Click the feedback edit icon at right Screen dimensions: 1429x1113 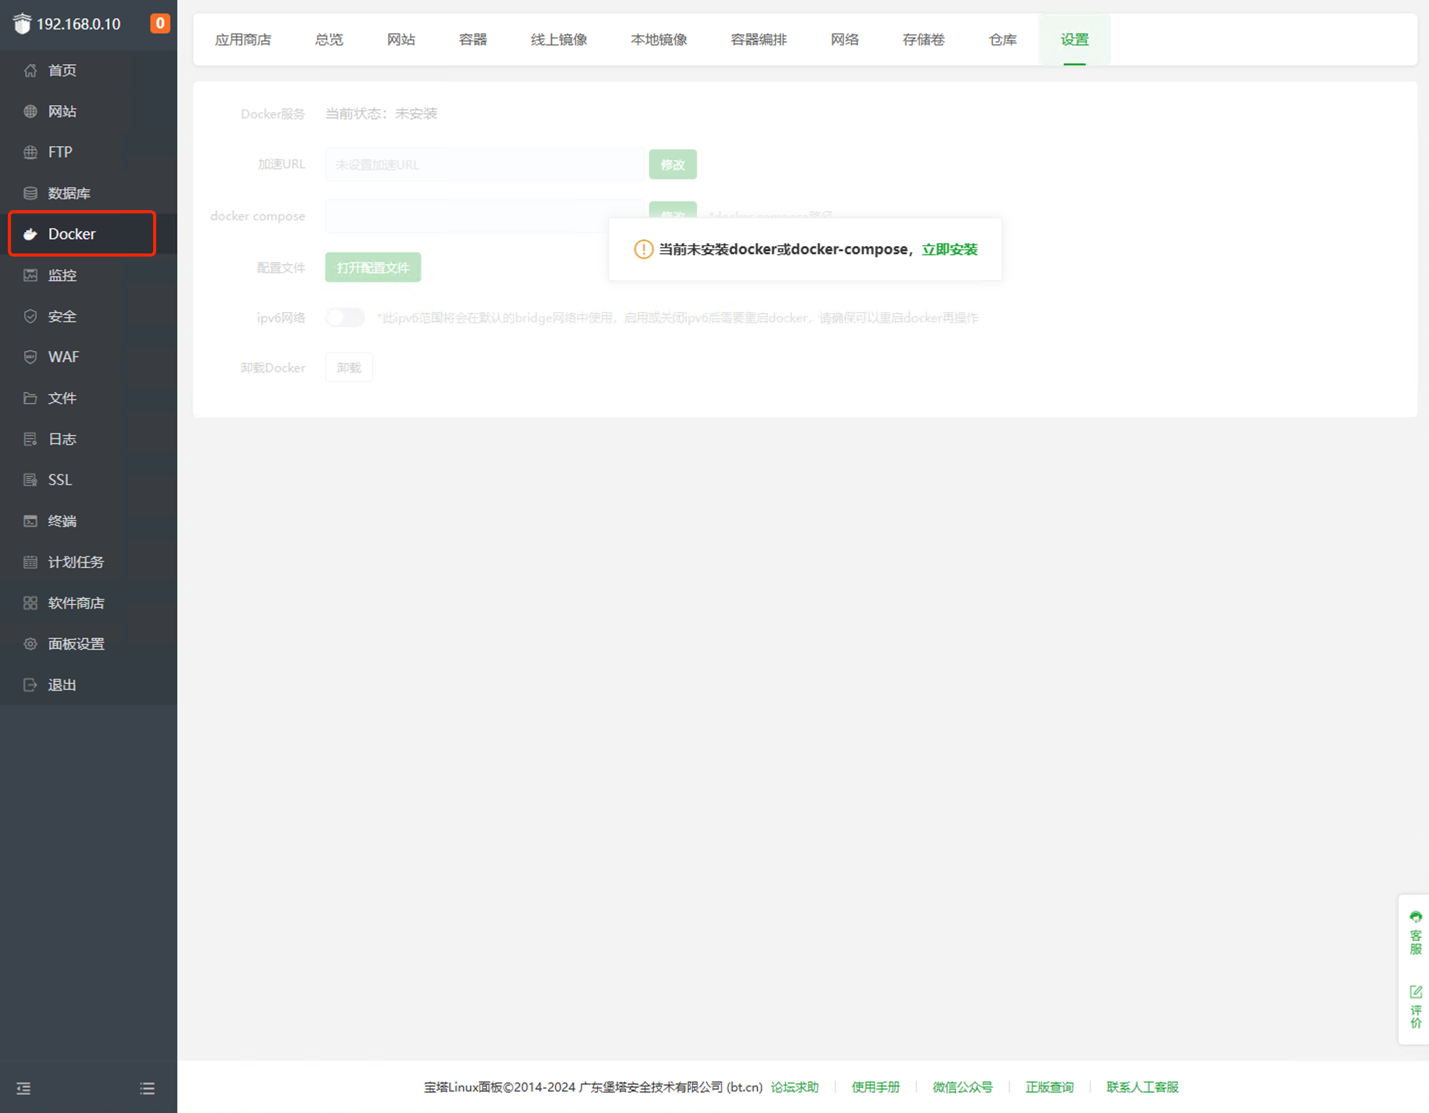tap(1415, 992)
